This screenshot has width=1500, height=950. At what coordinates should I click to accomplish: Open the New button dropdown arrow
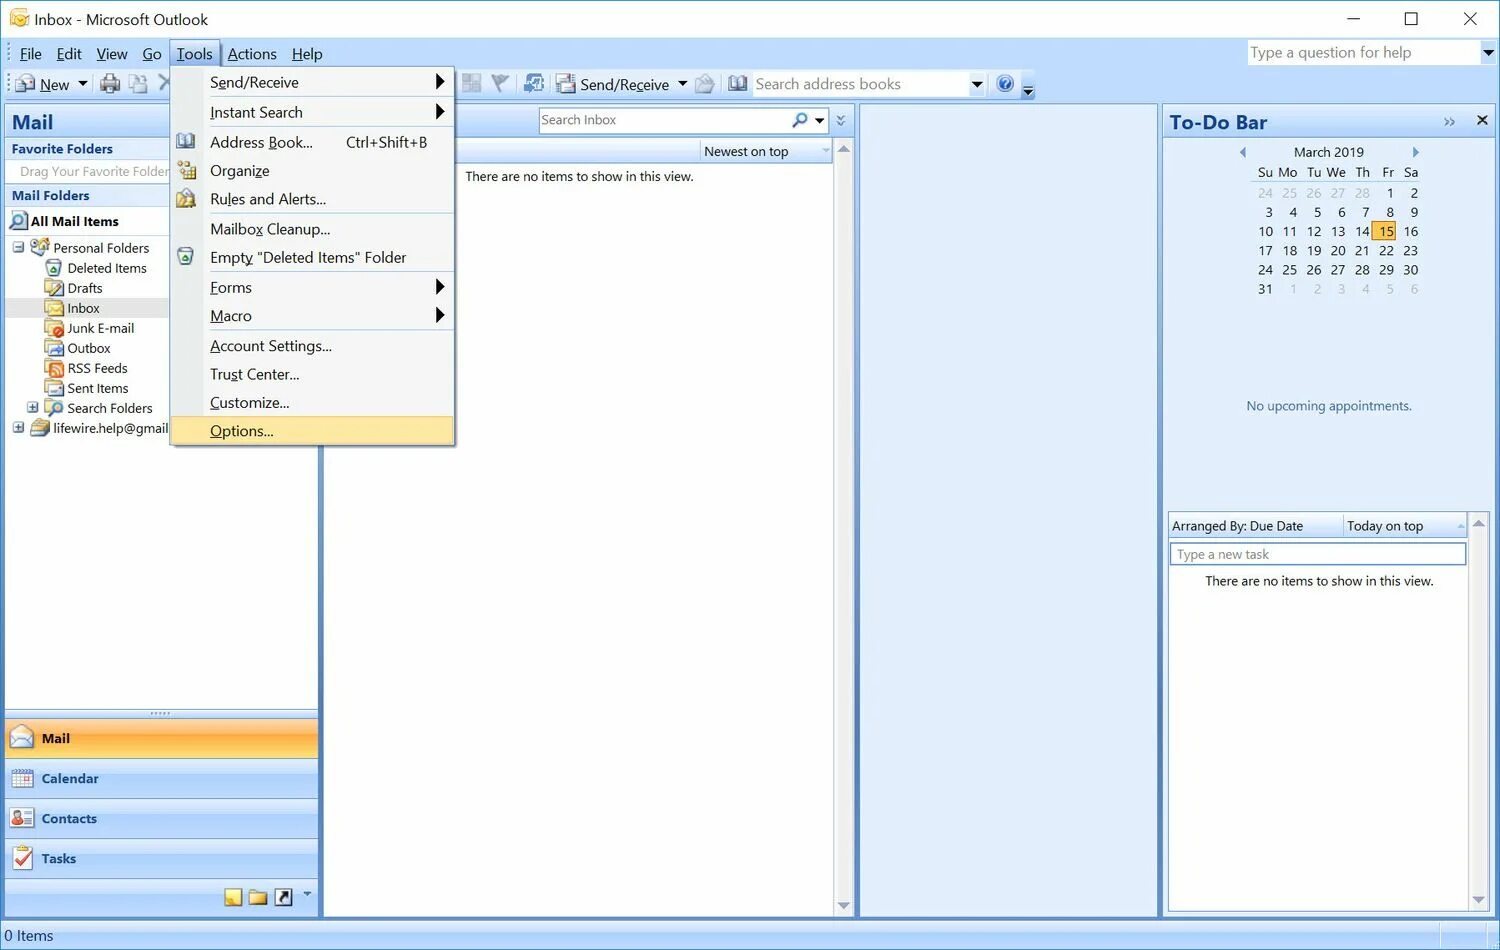pos(83,84)
